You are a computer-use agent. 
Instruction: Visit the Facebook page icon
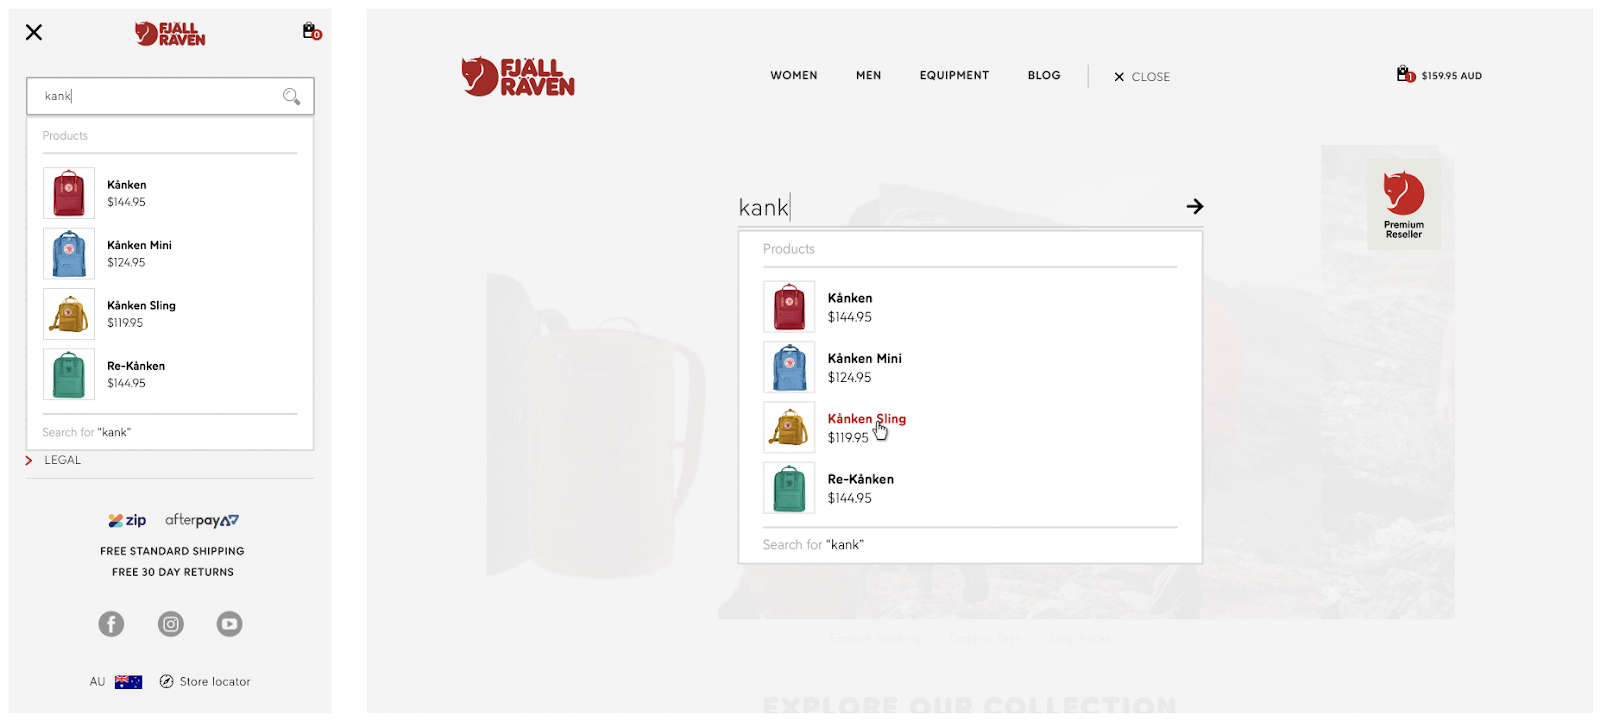(x=111, y=624)
